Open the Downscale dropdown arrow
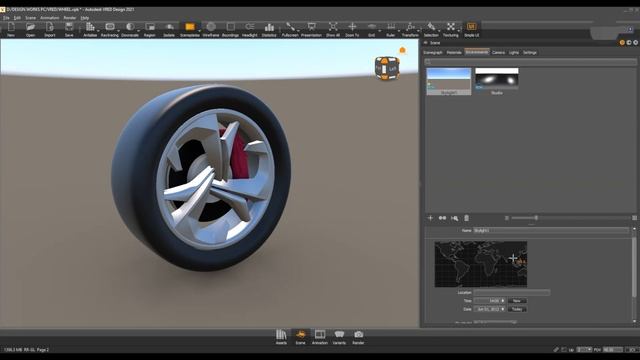This screenshot has width=640, height=360. click(x=138, y=31)
